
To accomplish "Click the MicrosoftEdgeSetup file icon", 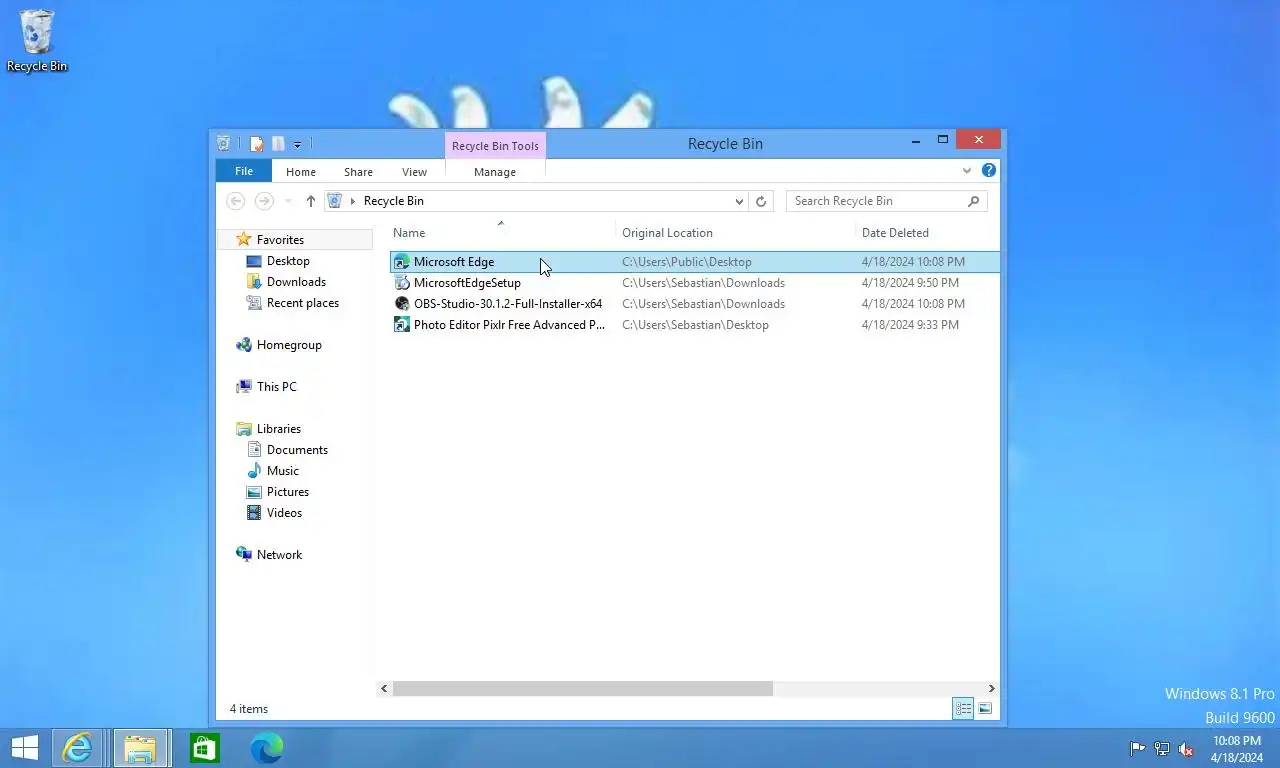I will coord(402,283).
